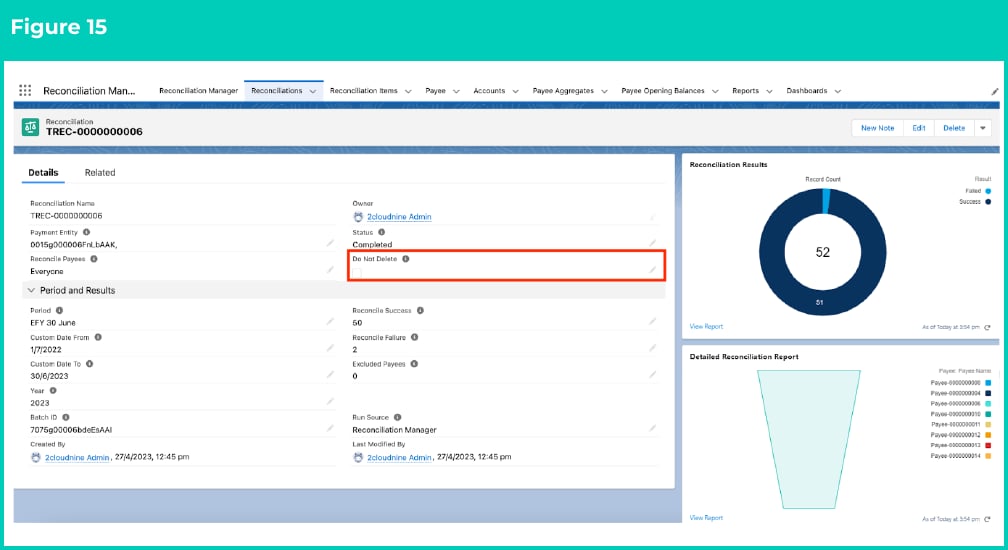Open the Reports navigation tab
Image resolution: width=1008 pixels, height=550 pixels.
[746, 91]
